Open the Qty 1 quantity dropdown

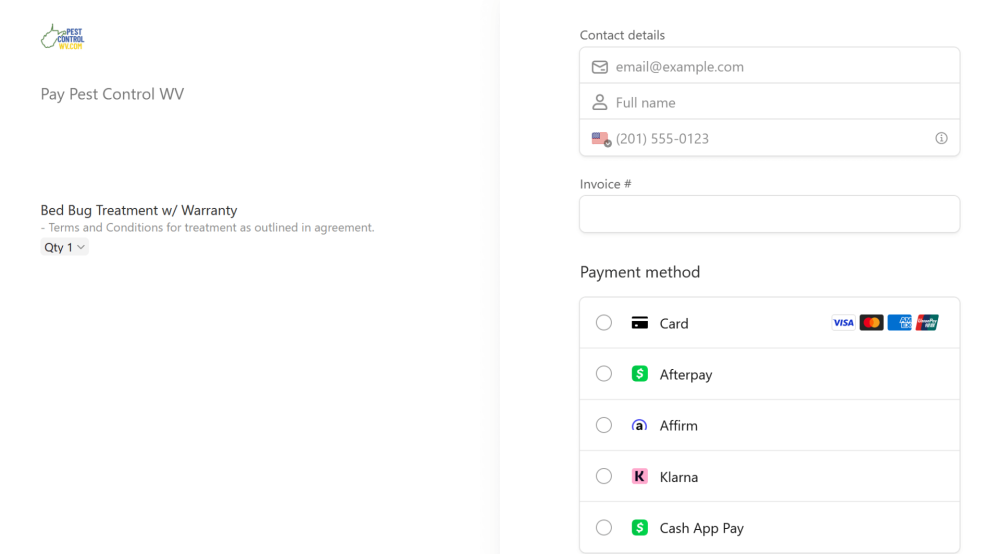click(64, 247)
